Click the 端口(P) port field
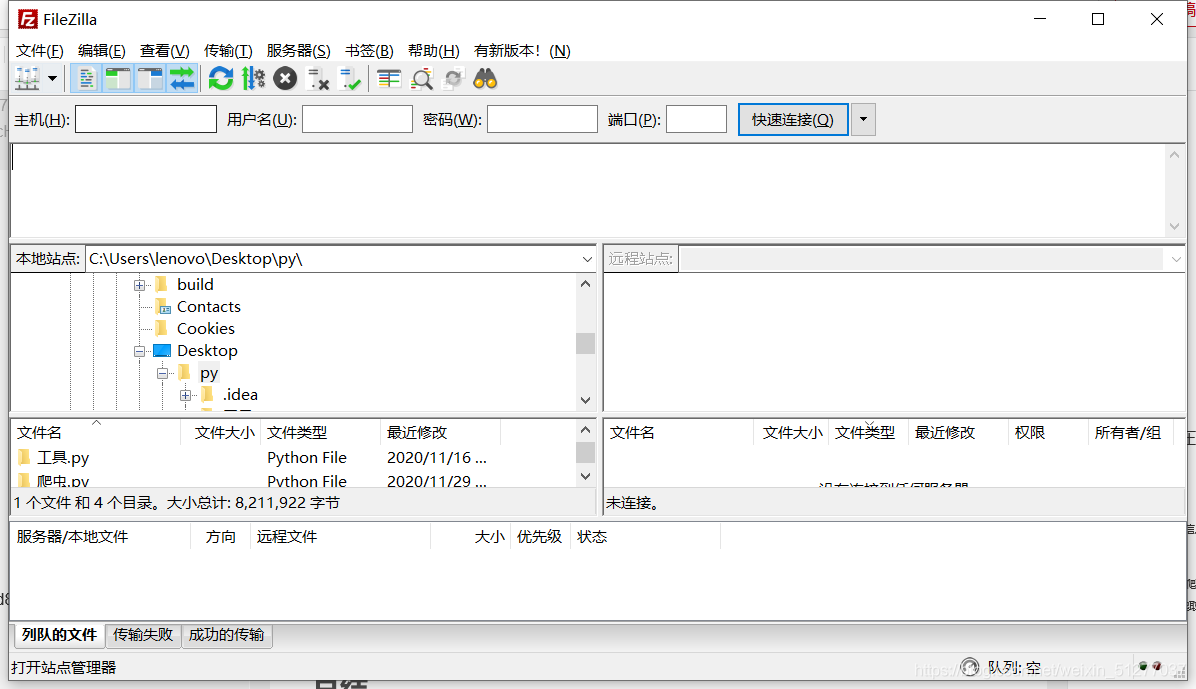The height and width of the screenshot is (689, 1196). point(696,119)
